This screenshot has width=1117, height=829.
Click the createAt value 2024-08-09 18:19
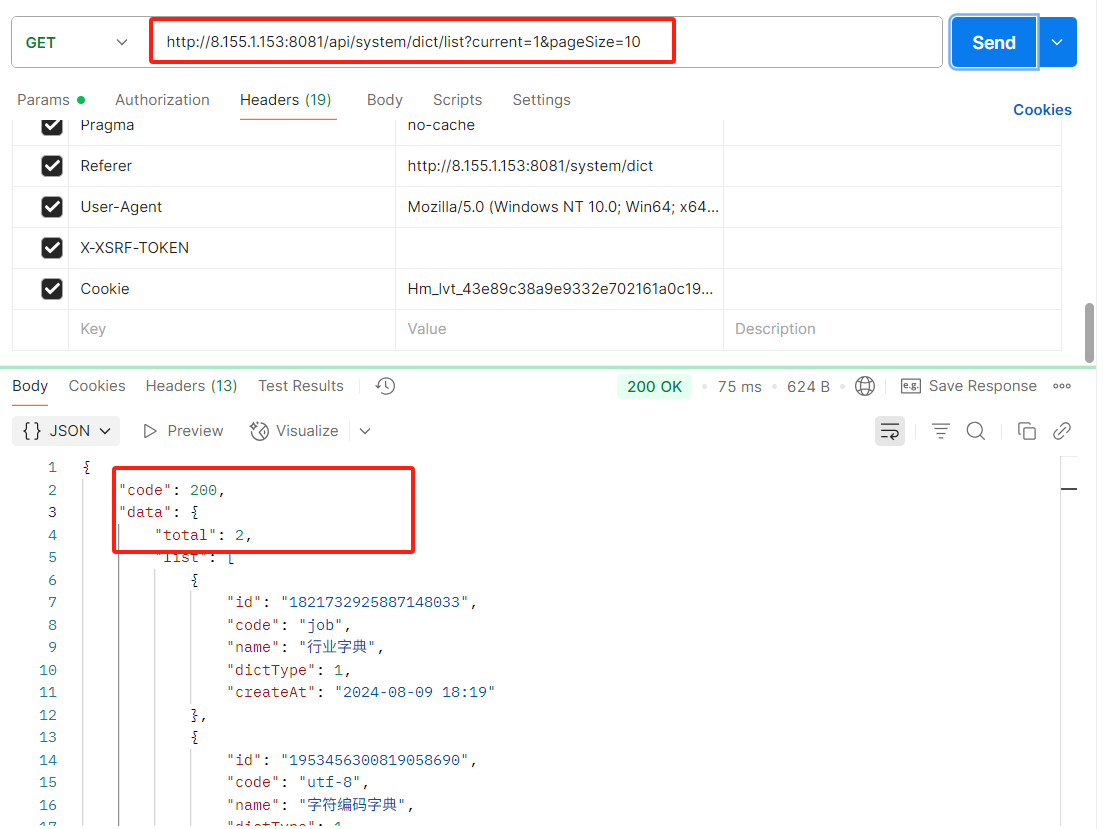click(x=415, y=692)
